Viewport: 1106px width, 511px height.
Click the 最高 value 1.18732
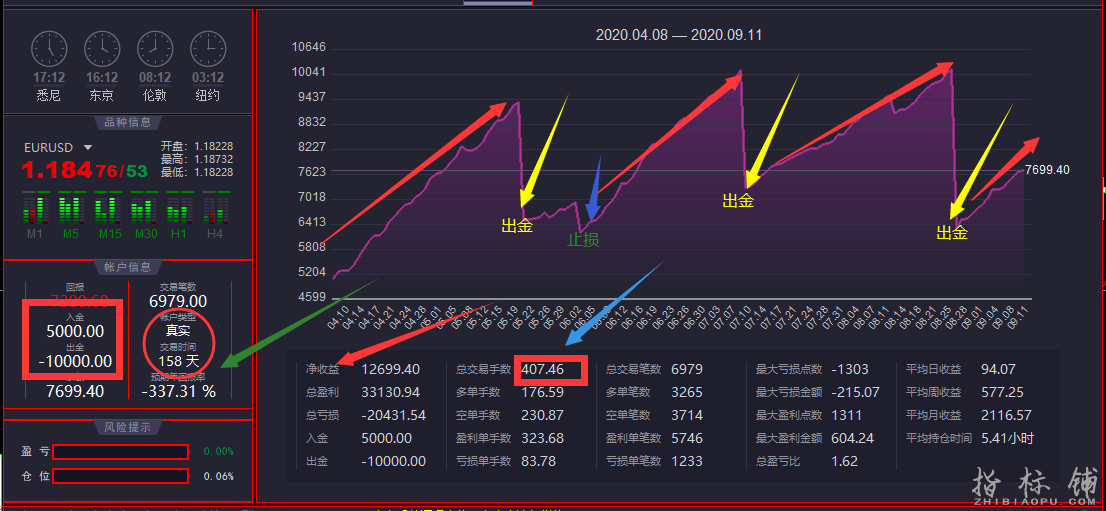coord(214,160)
